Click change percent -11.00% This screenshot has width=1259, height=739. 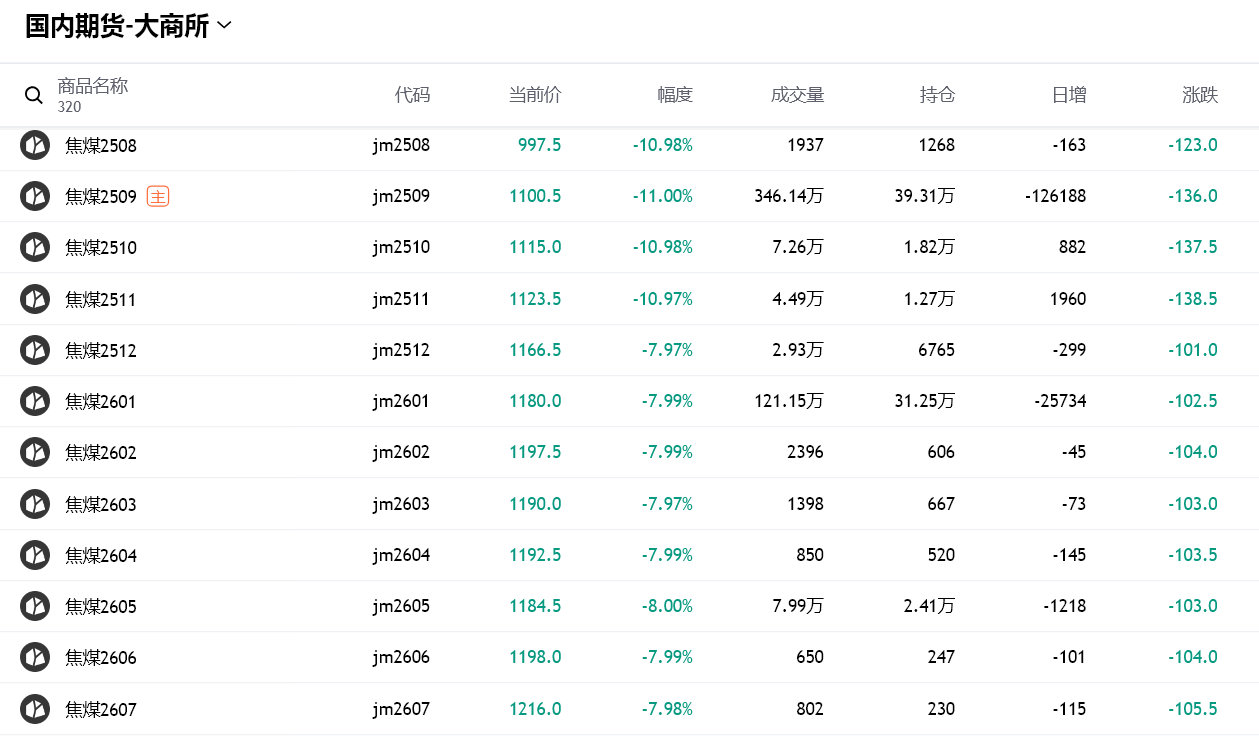[663, 196]
